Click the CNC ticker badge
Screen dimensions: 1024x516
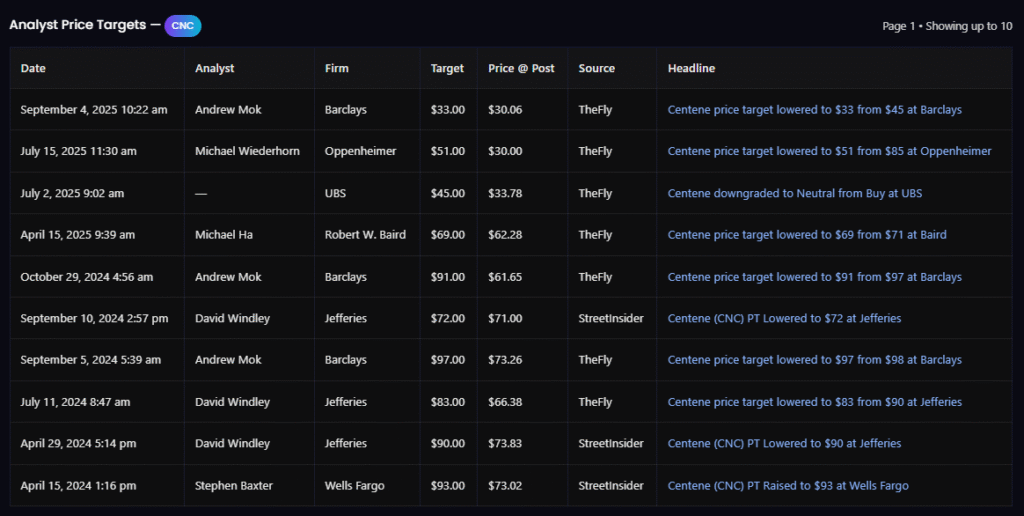pyautogui.click(x=183, y=25)
